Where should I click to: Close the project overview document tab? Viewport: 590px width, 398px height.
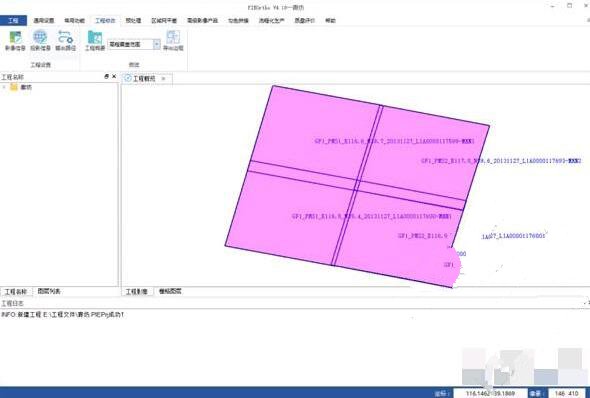(163, 79)
